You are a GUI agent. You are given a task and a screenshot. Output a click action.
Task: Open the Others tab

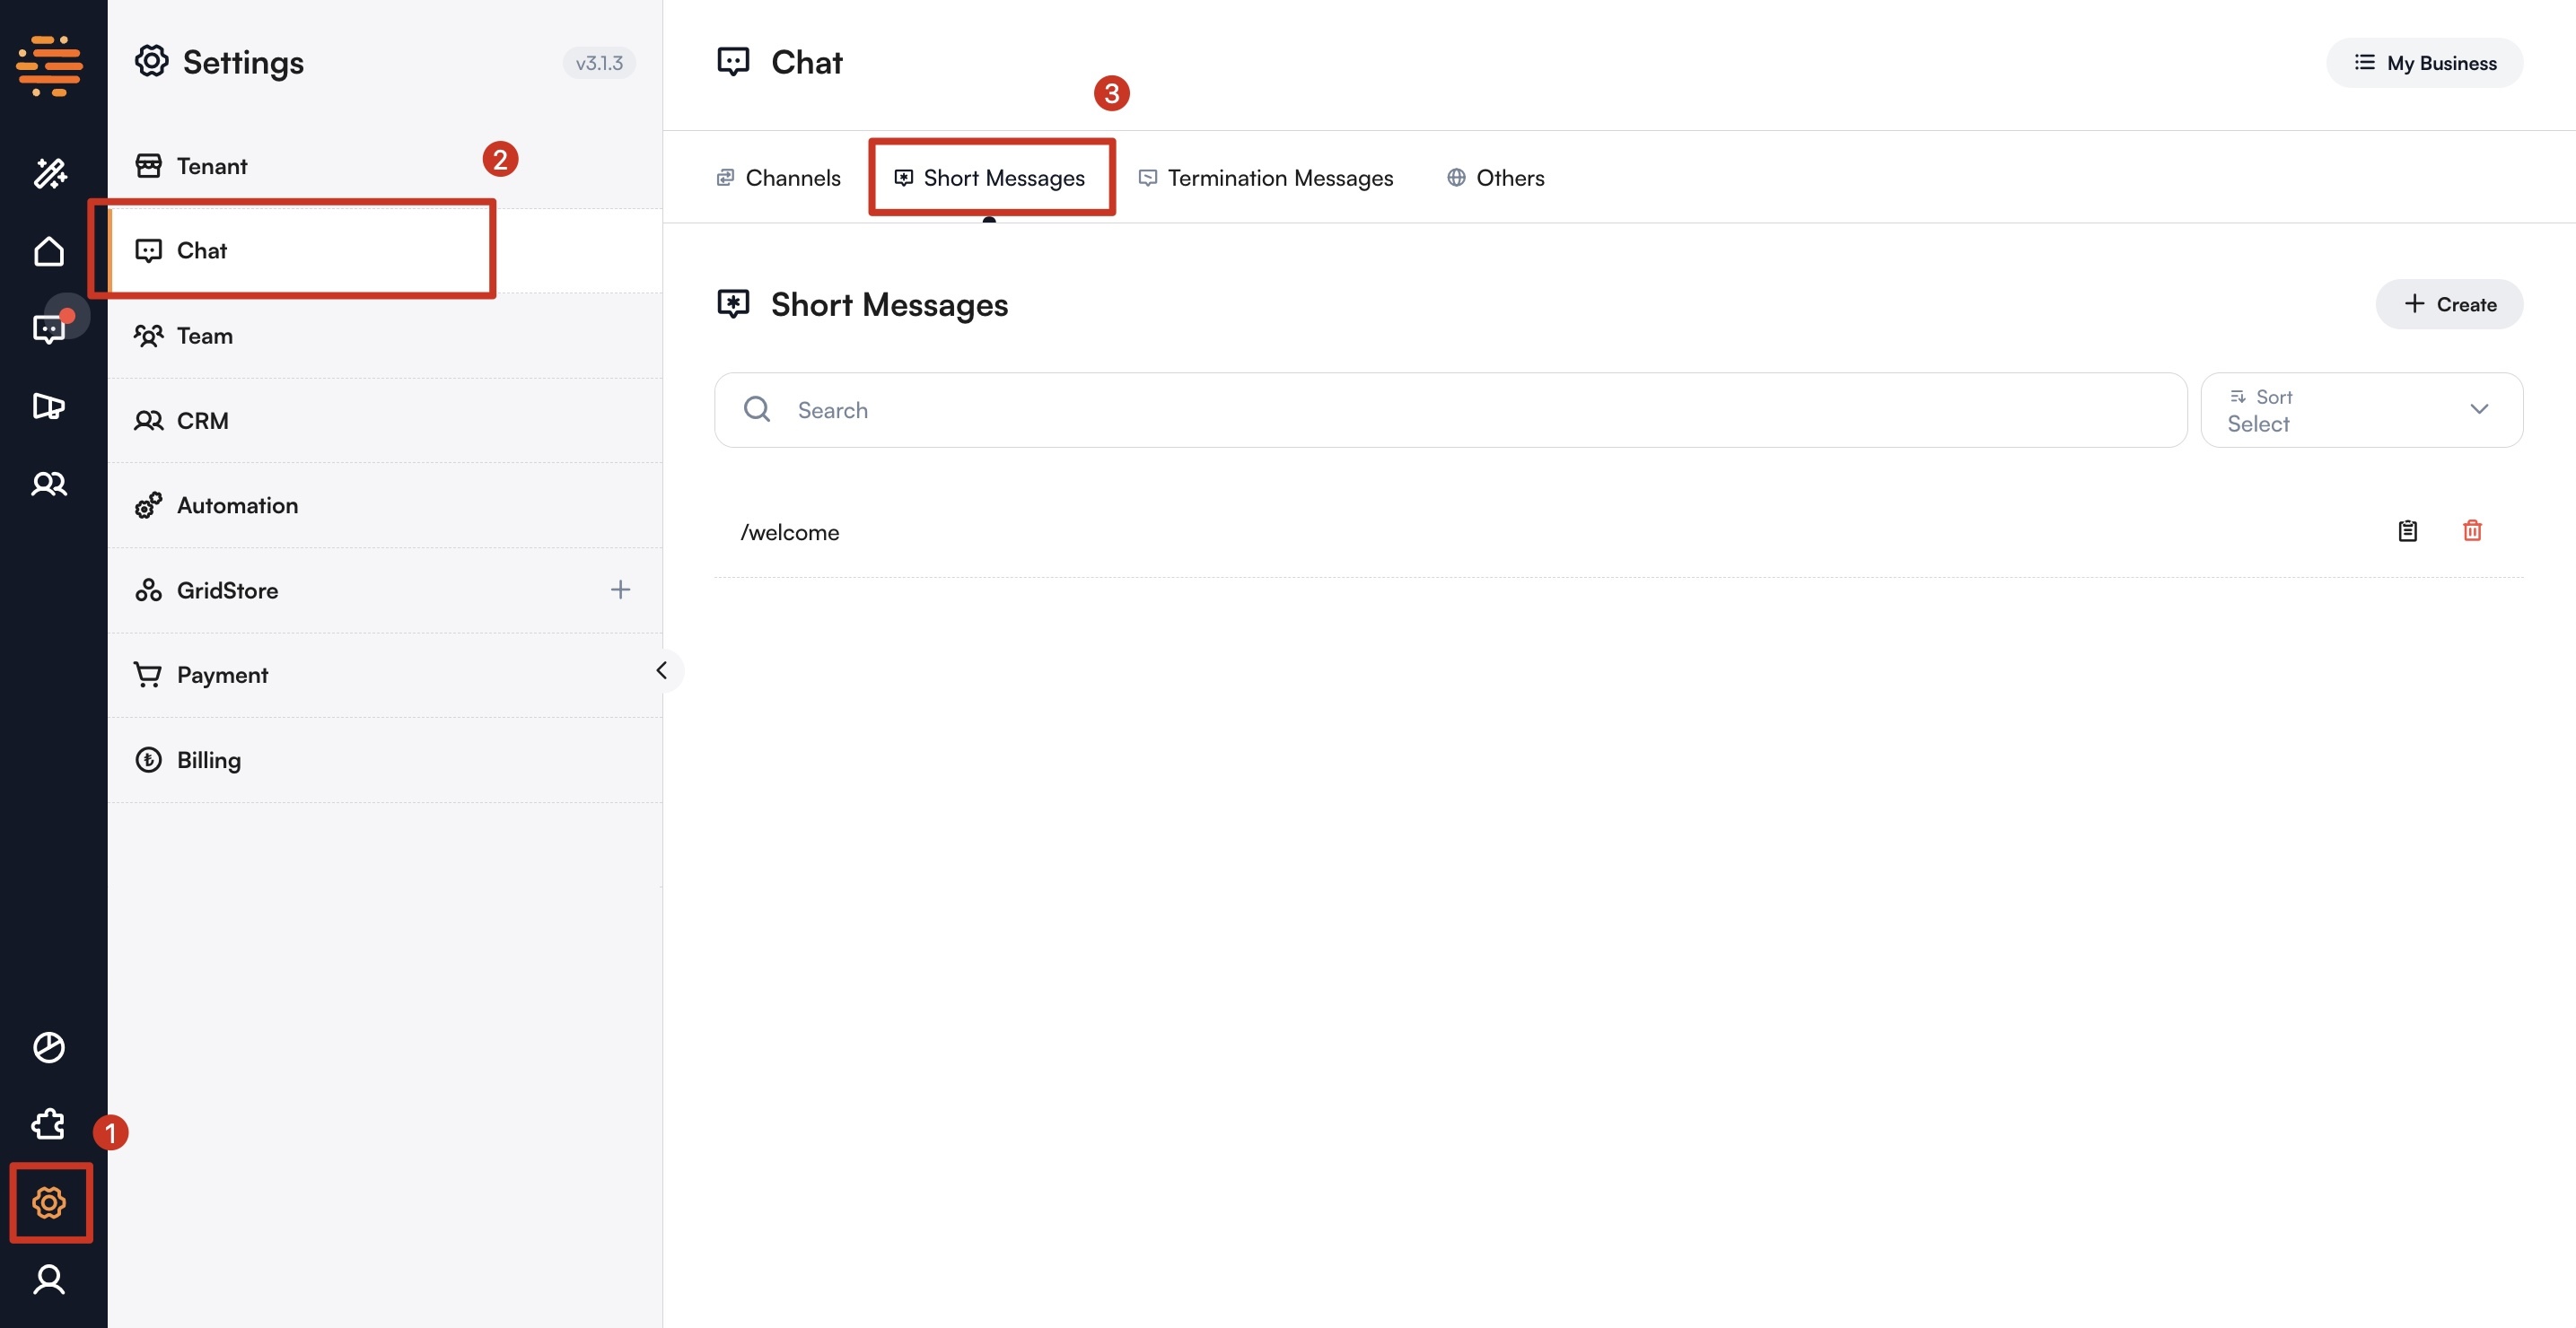tap(1495, 178)
